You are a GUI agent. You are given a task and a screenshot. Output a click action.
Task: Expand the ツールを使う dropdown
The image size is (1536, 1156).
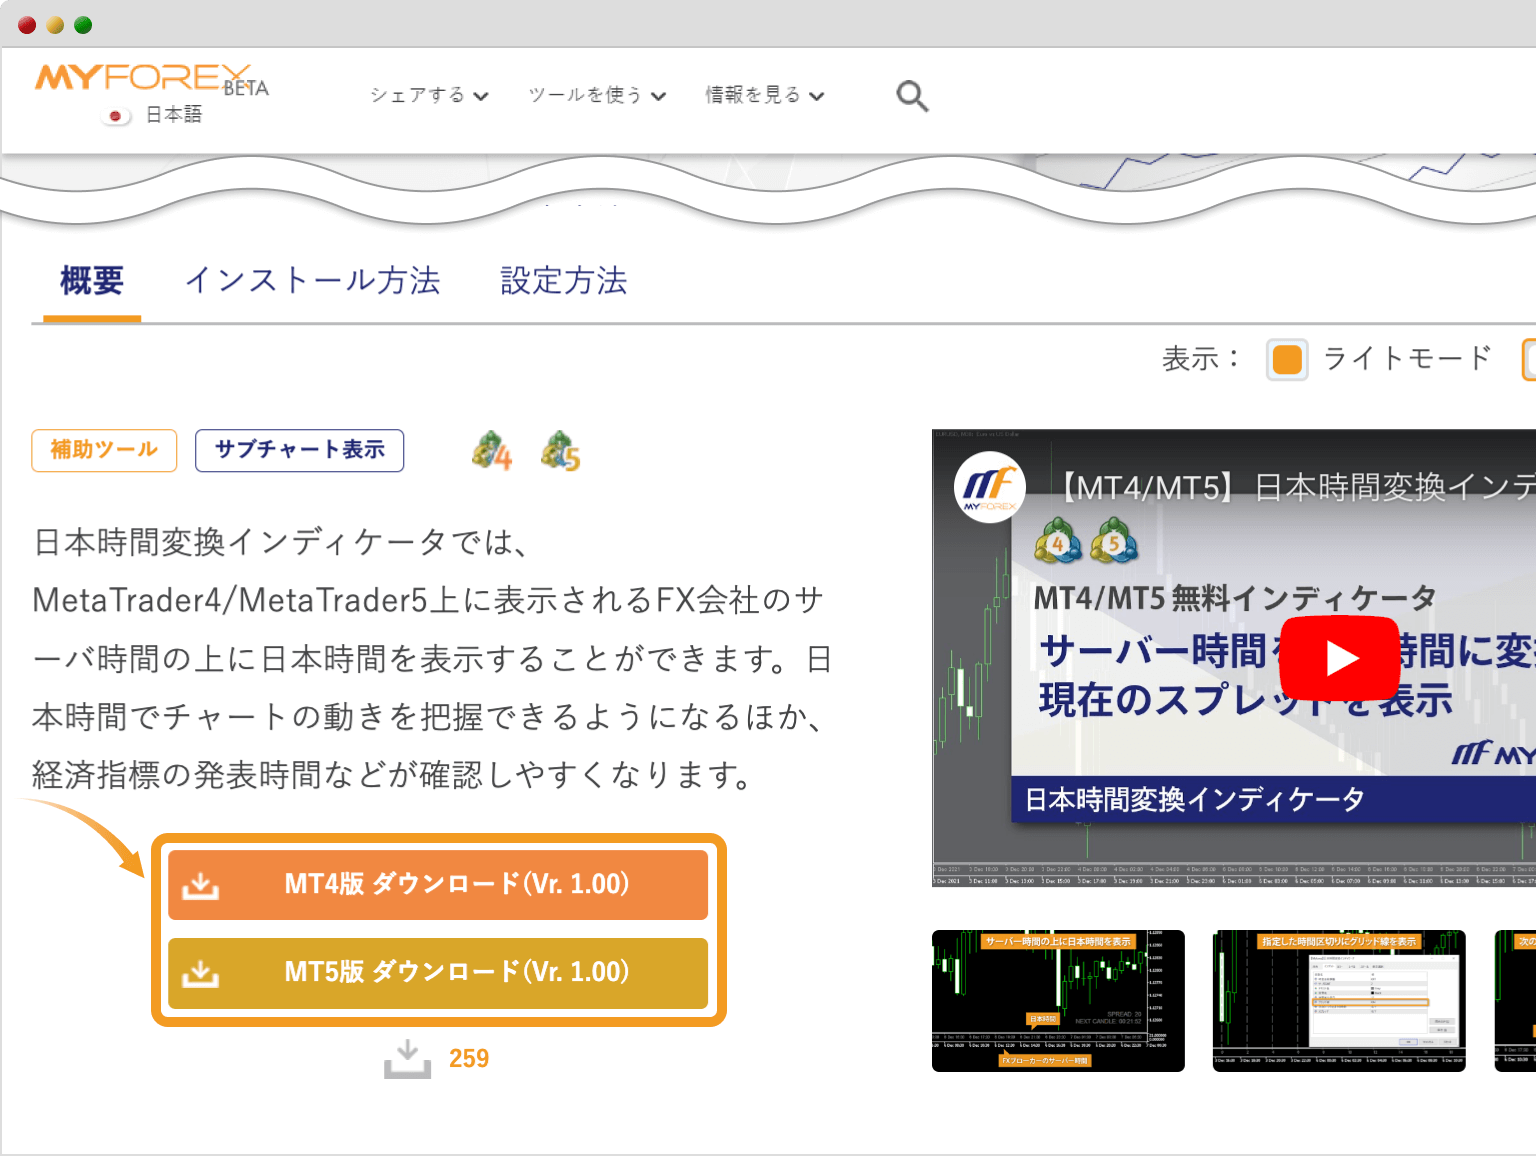pos(597,95)
